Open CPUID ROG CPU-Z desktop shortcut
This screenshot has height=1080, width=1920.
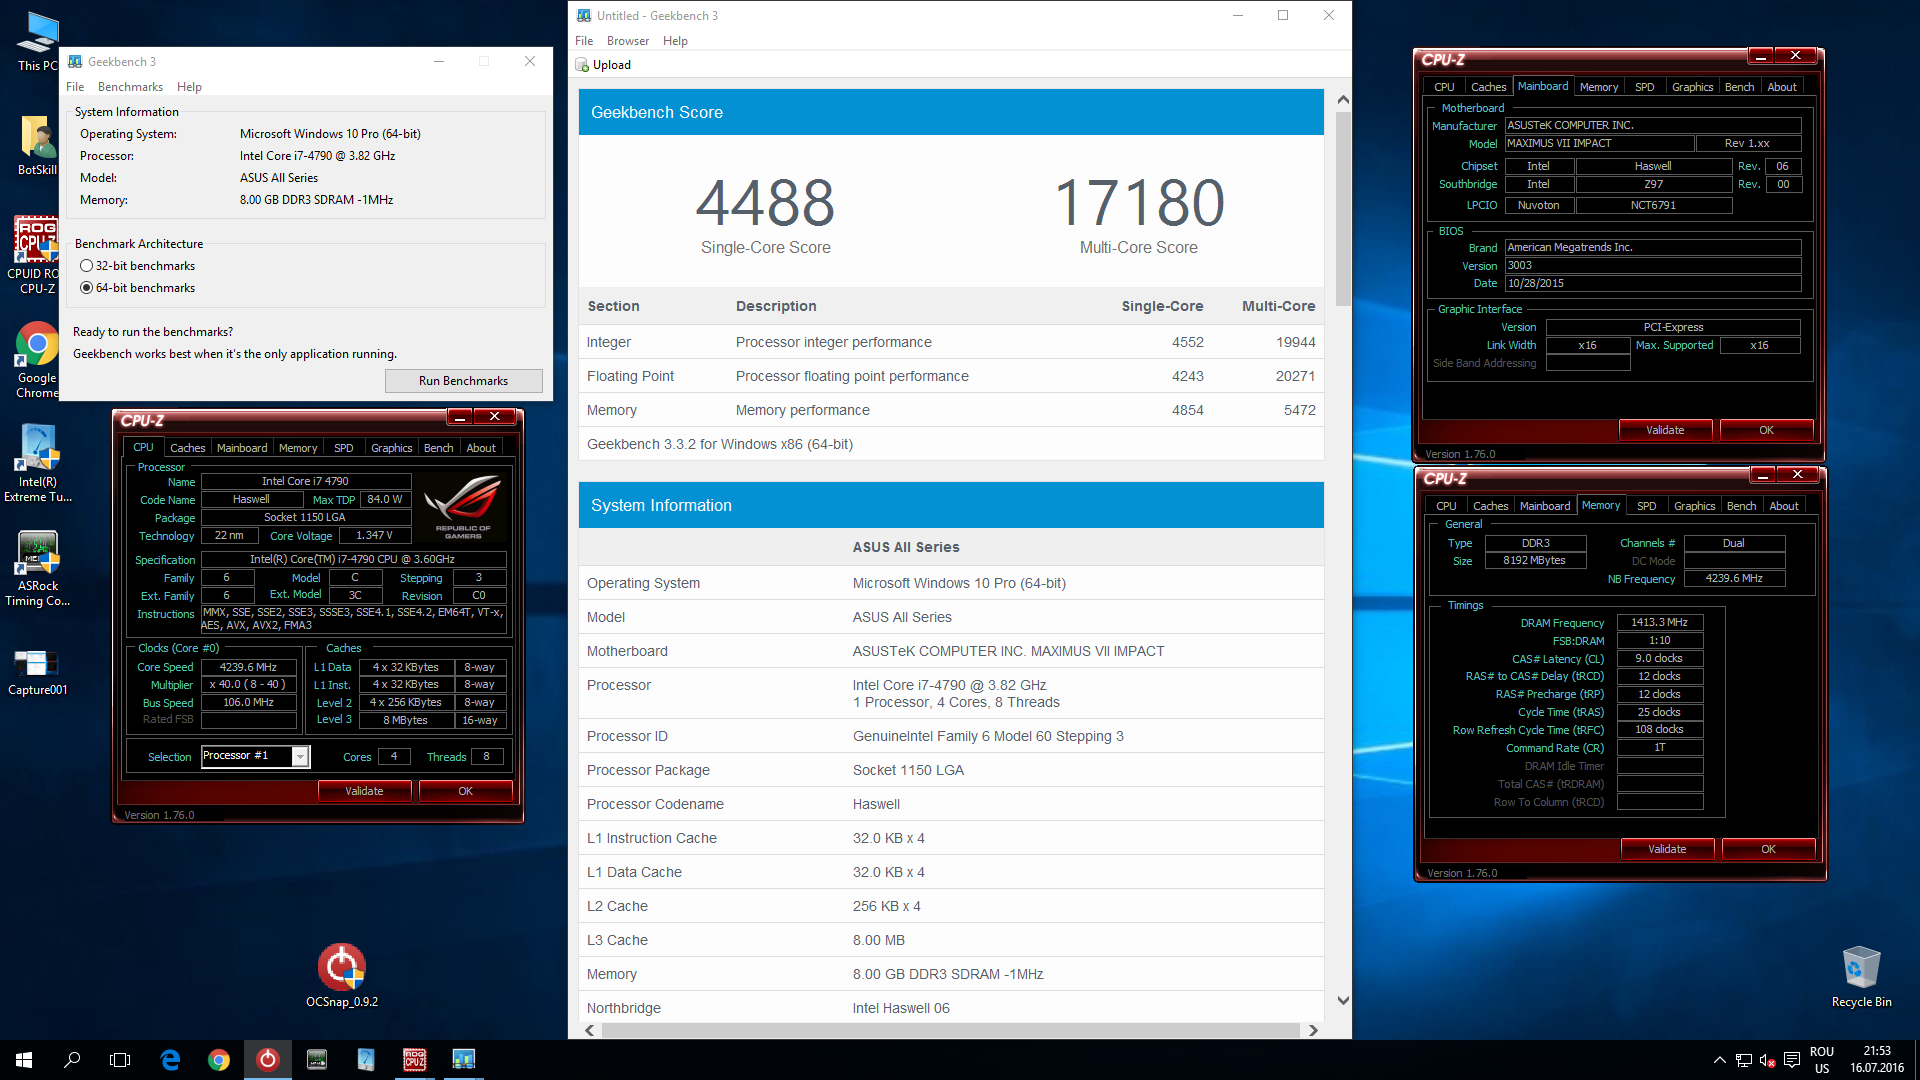point(37,255)
